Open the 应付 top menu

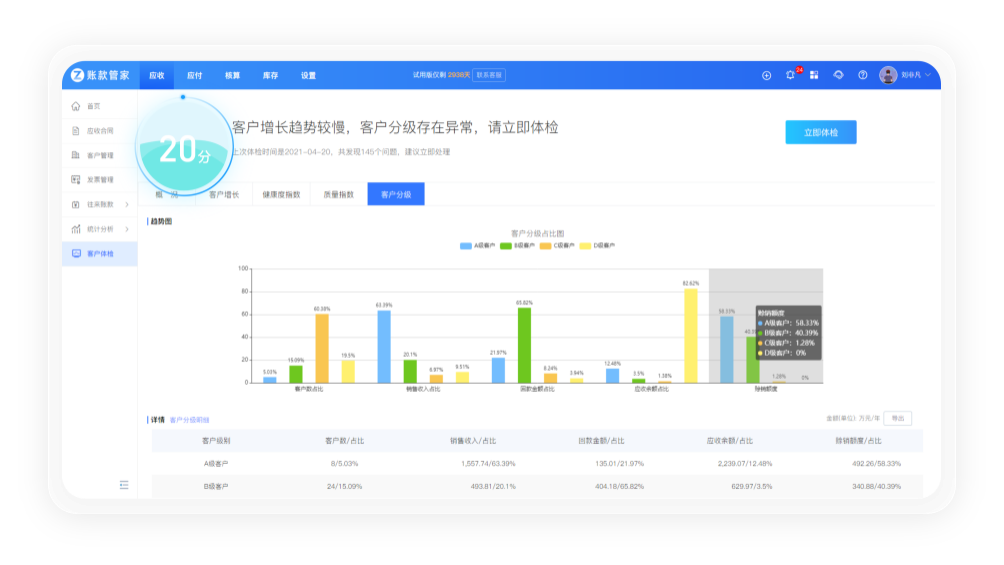point(194,75)
